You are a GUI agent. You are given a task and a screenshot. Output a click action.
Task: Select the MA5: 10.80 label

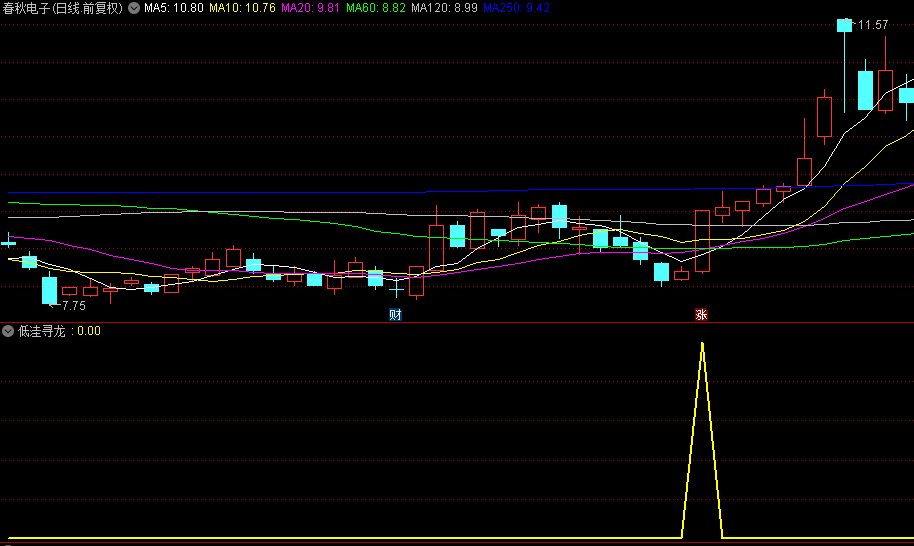pyautogui.click(x=174, y=8)
